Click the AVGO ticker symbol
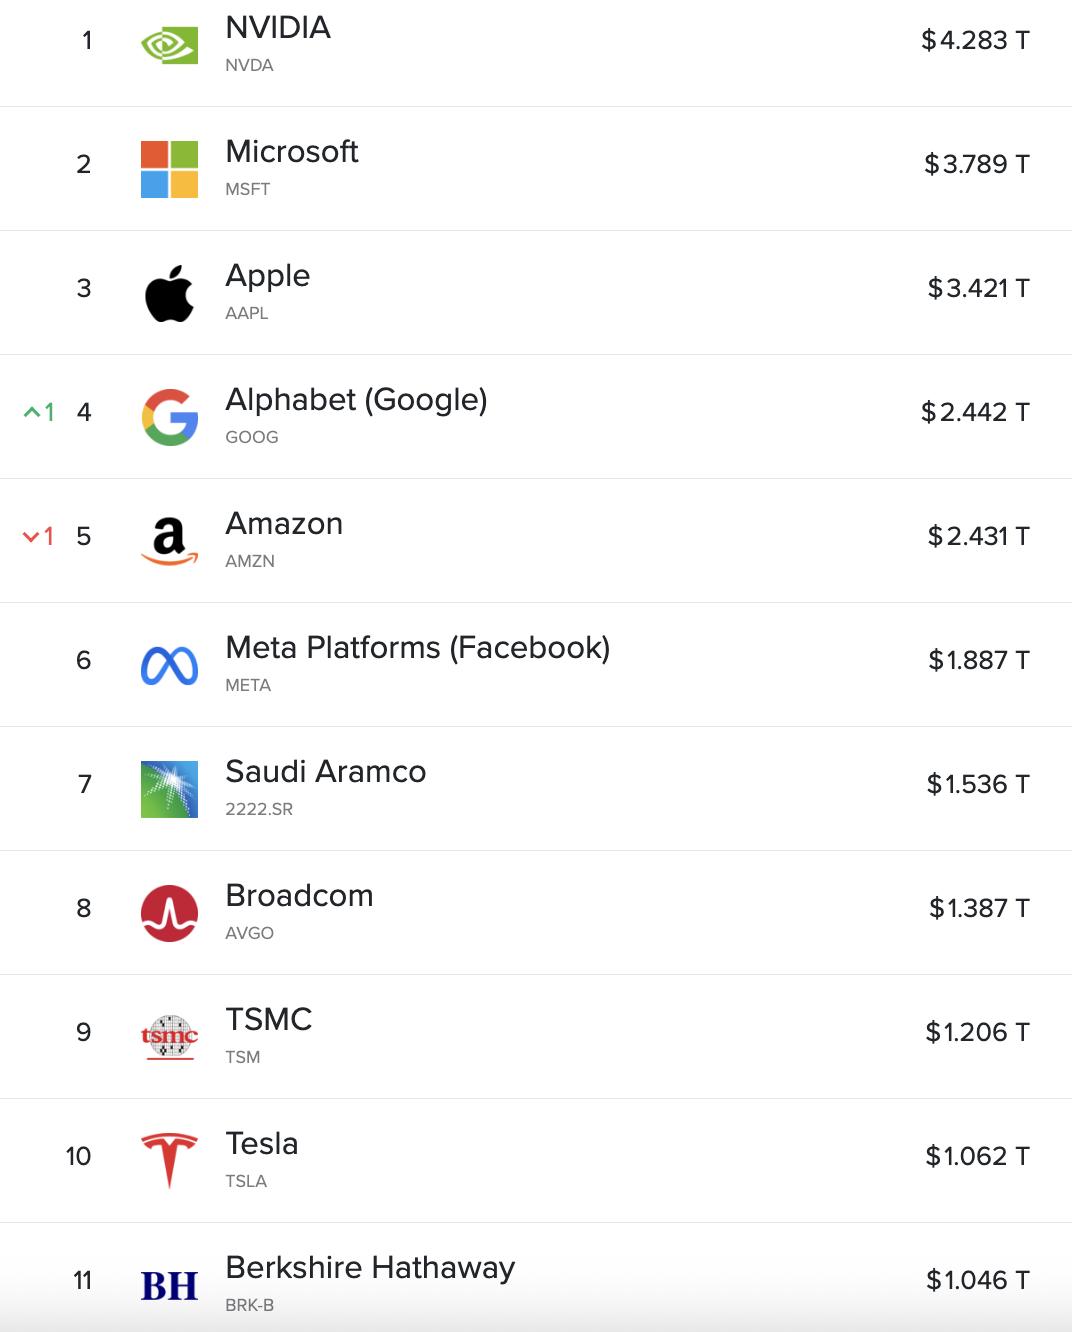 point(249,933)
